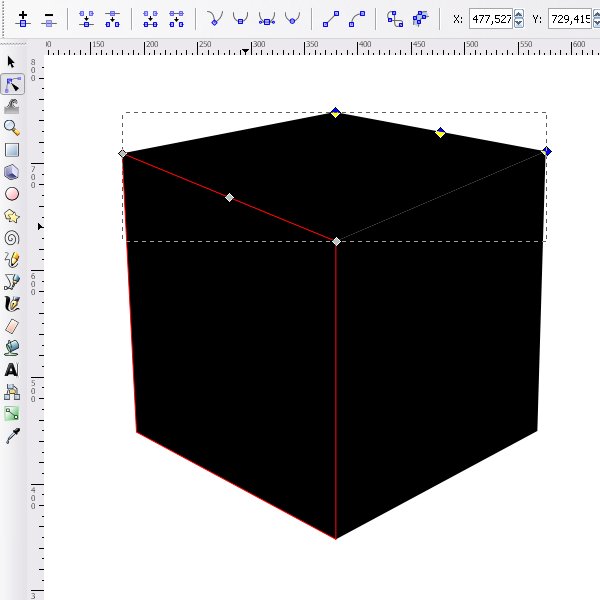Select the grey node at left corner

click(x=122, y=153)
